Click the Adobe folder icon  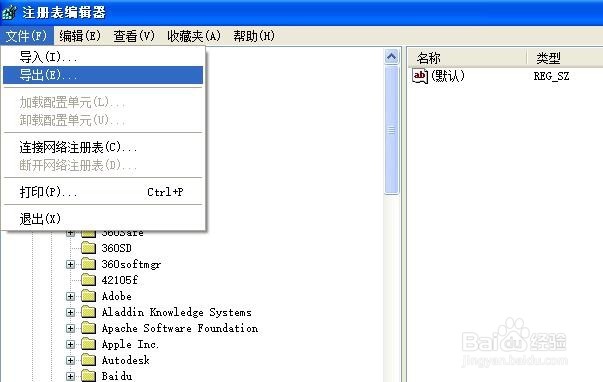click(x=89, y=296)
